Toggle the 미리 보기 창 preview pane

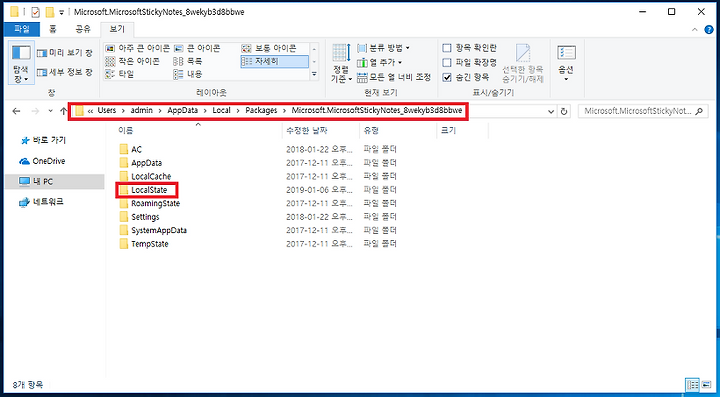coord(64,53)
